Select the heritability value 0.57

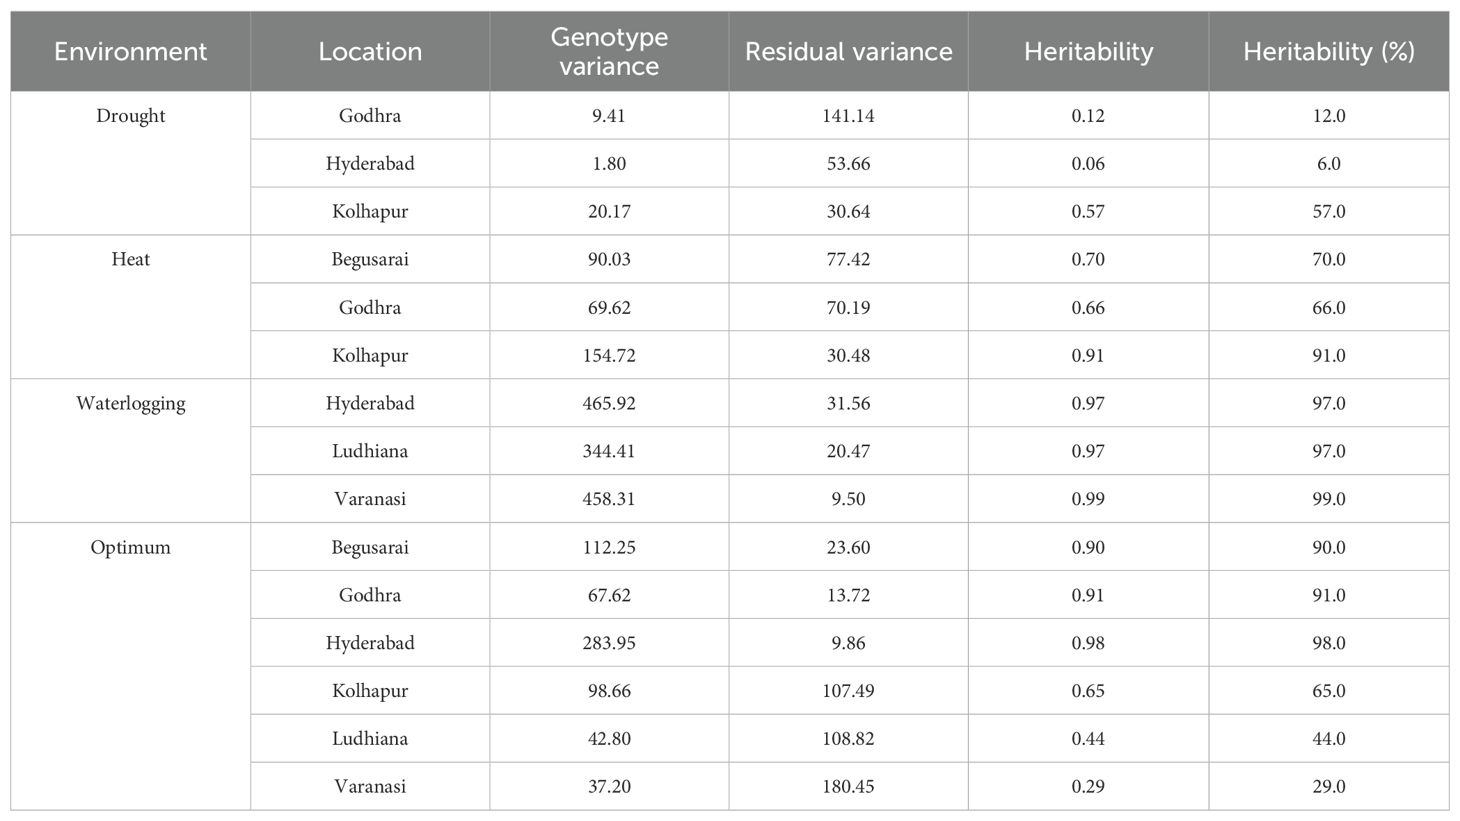pos(1088,212)
